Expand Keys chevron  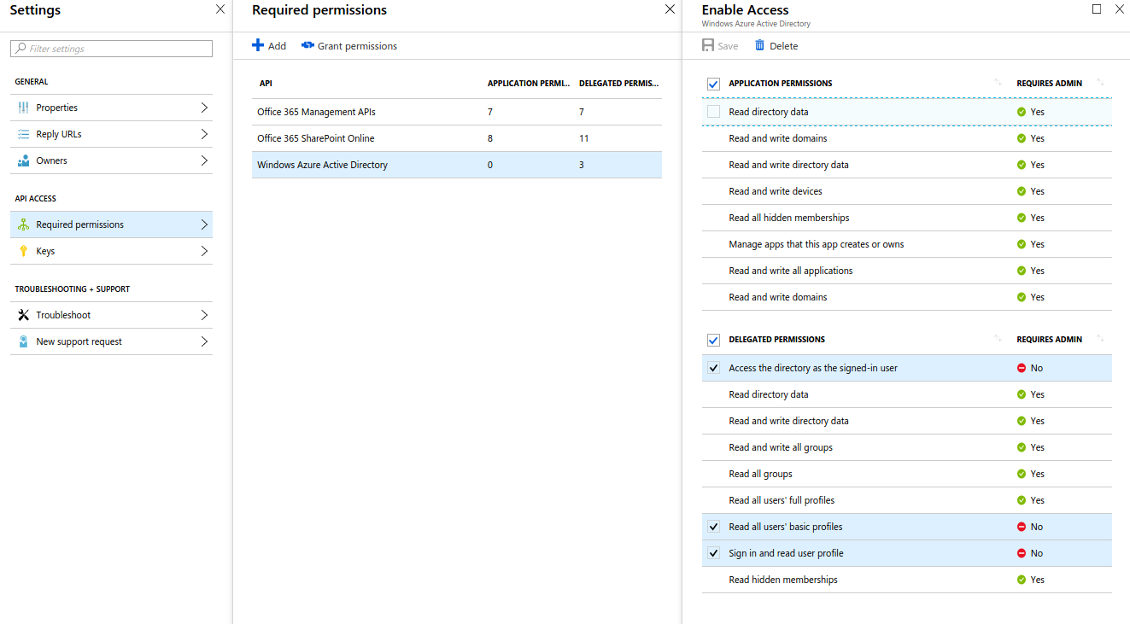click(x=204, y=251)
